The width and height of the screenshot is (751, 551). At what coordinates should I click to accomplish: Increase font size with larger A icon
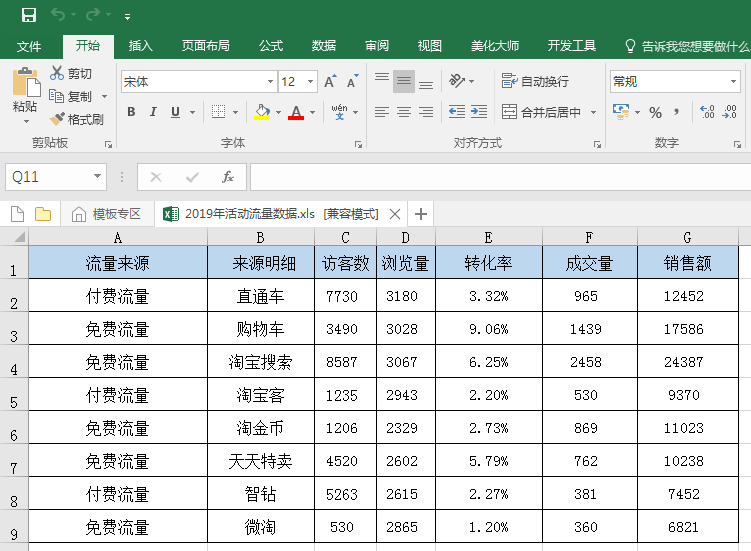pyautogui.click(x=329, y=82)
